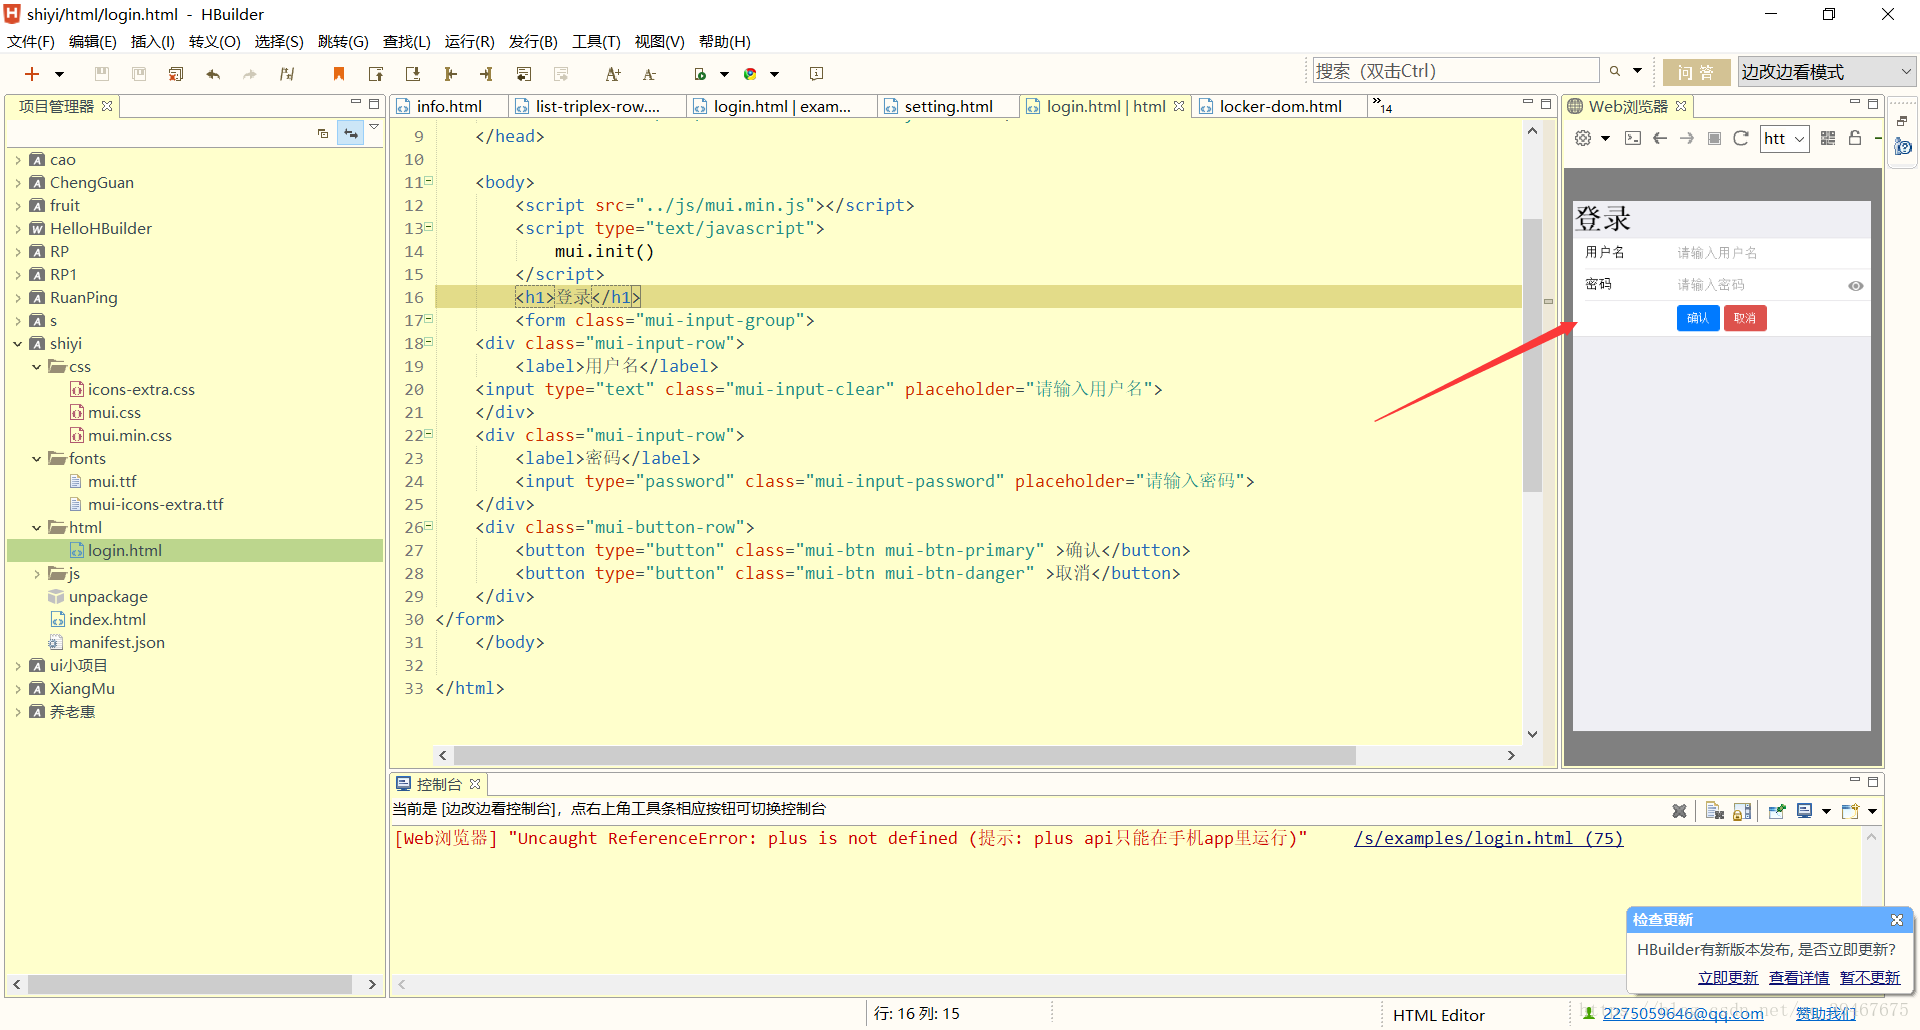Toggle code fold on line 17
This screenshot has height=1030, width=1920.
pos(429,320)
